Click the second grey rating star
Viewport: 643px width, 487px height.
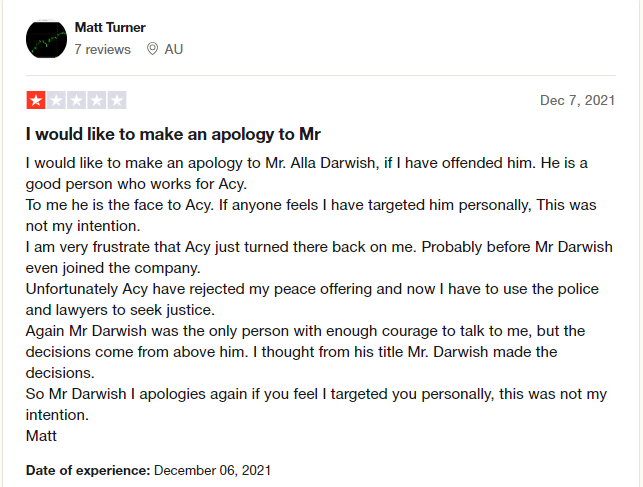click(56, 100)
